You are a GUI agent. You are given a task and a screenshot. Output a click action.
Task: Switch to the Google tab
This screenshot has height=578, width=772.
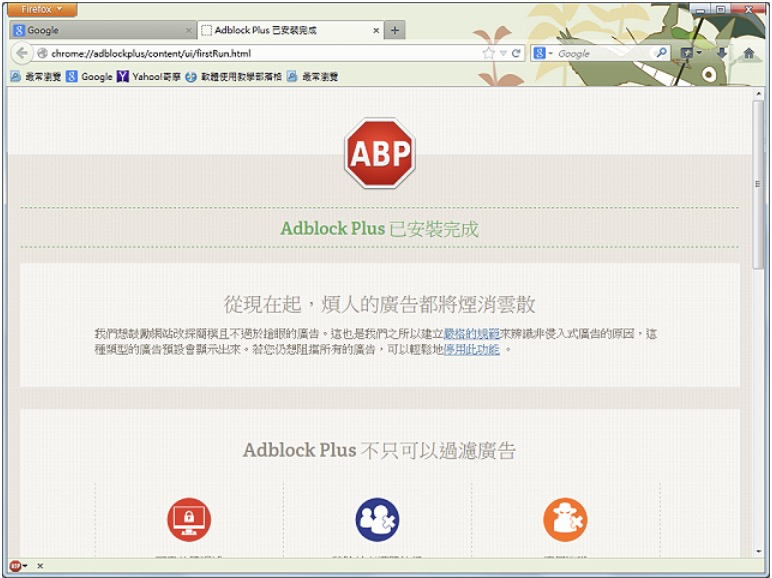point(102,30)
